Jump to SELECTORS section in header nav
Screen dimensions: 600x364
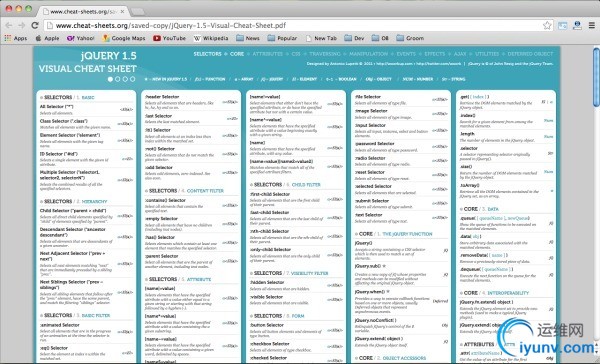[x=207, y=54]
